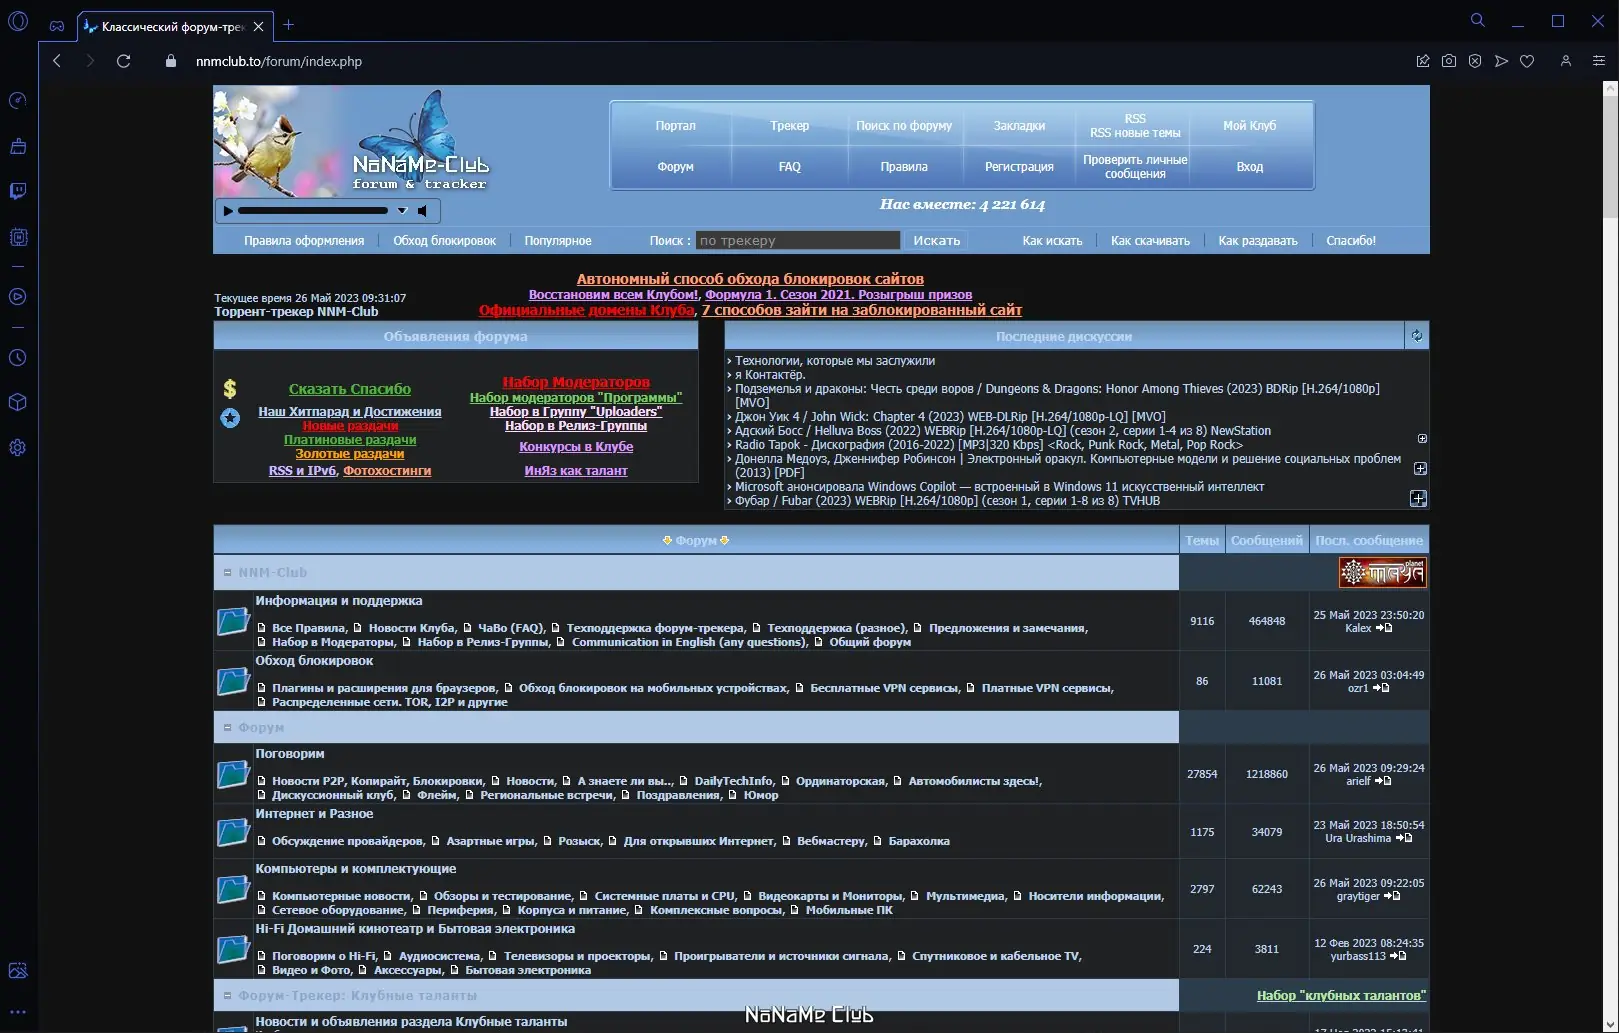Click the audio player progress bar
The height and width of the screenshot is (1033, 1619).
point(313,211)
